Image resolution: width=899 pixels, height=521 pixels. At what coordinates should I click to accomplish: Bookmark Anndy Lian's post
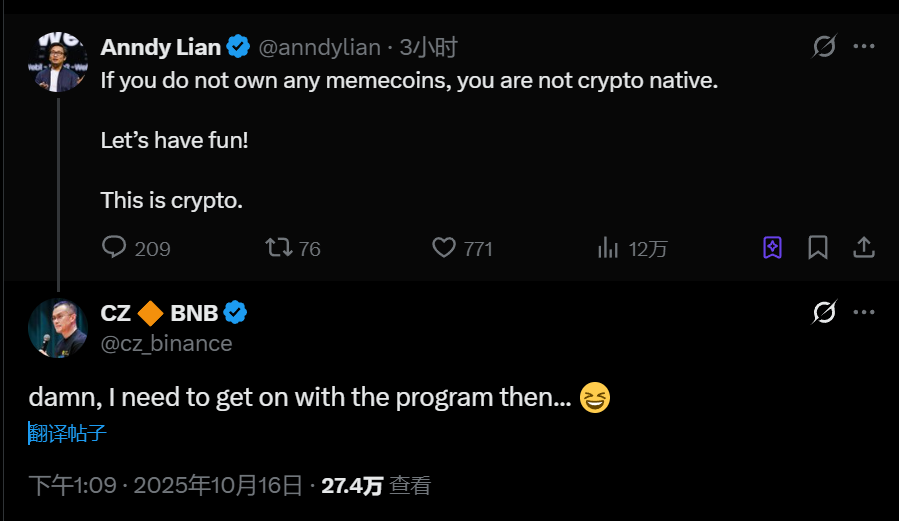click(818, 247)
